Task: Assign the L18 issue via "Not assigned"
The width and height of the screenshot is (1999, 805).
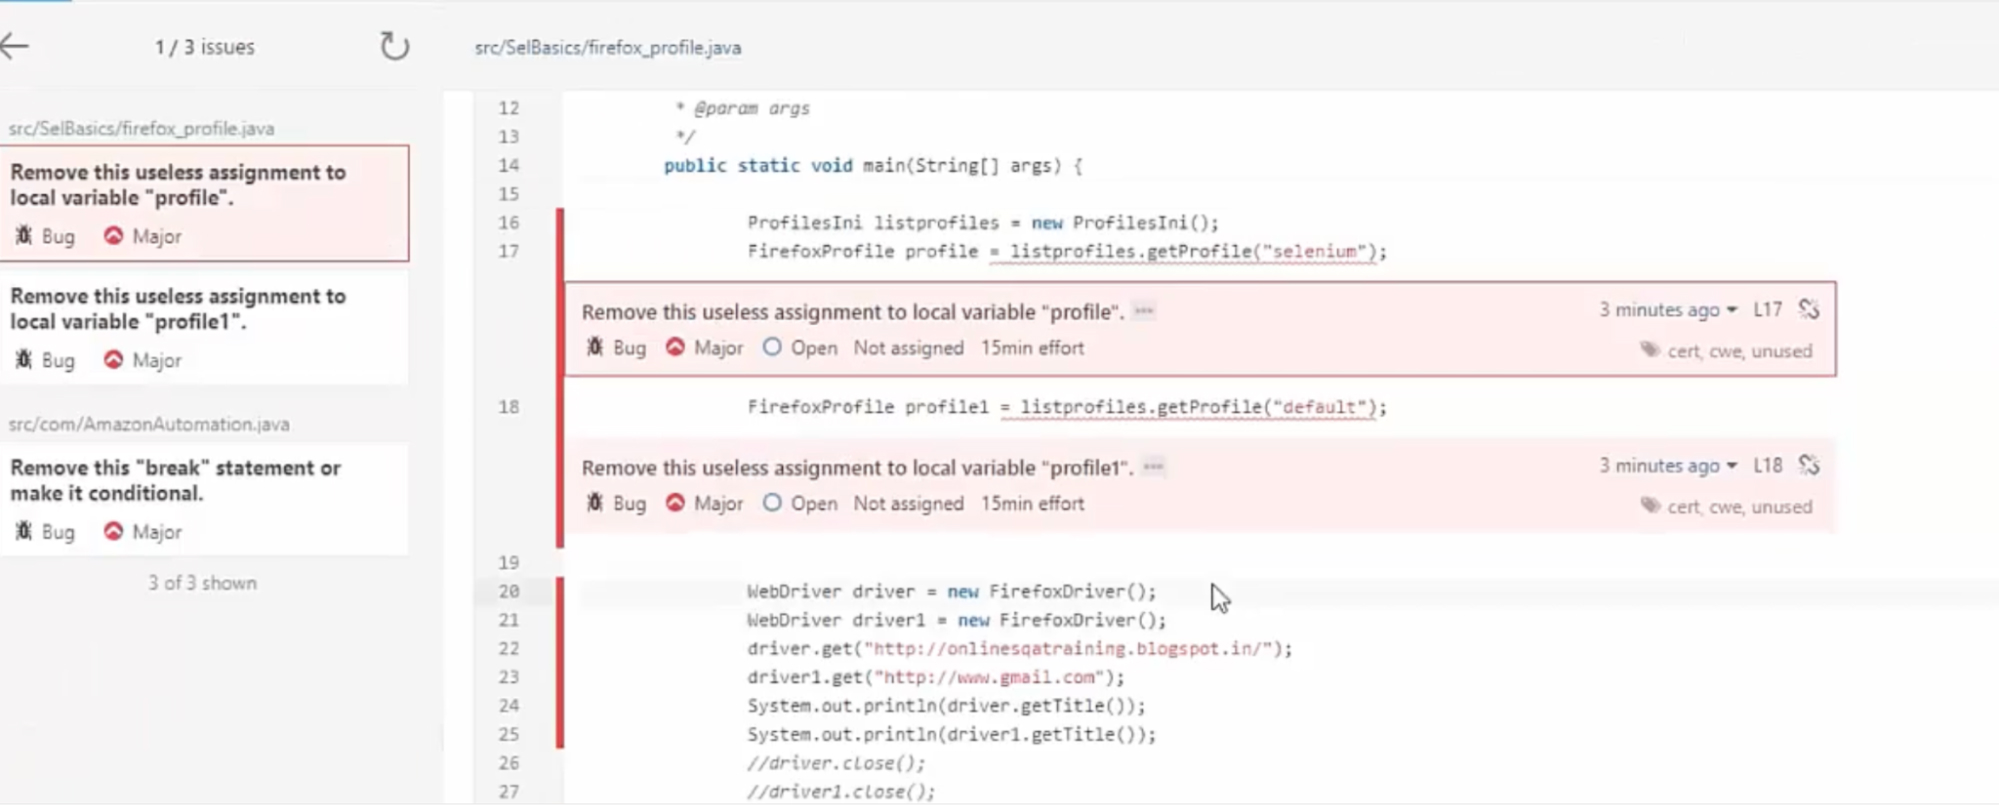Action: [908, 504]
